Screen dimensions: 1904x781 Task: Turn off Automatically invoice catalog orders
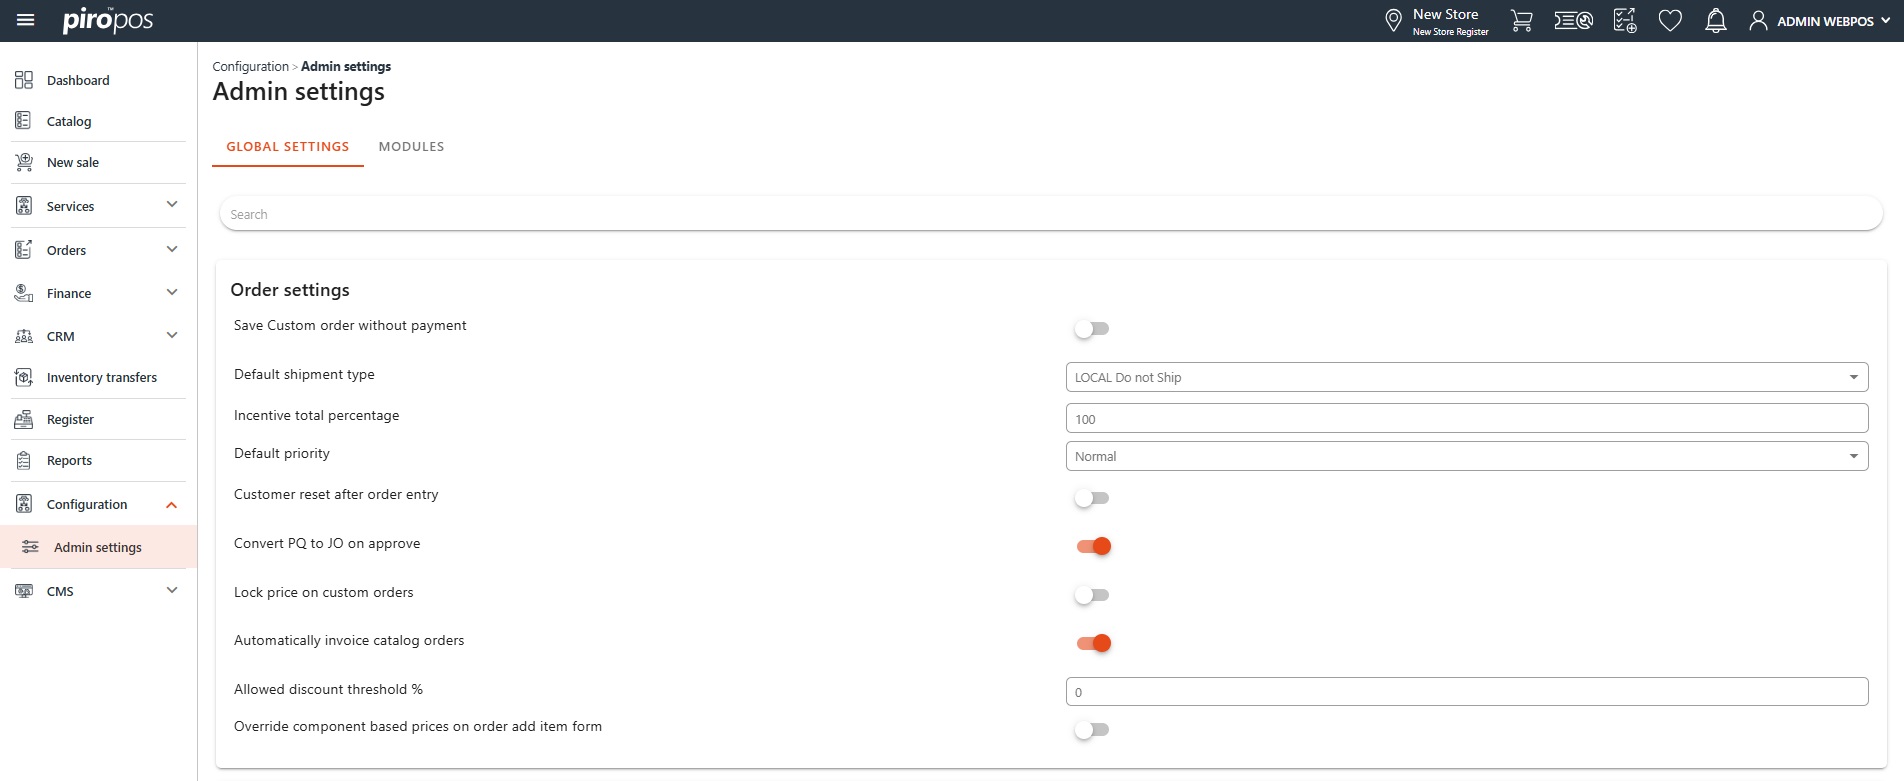click(x=1093, y=643)
